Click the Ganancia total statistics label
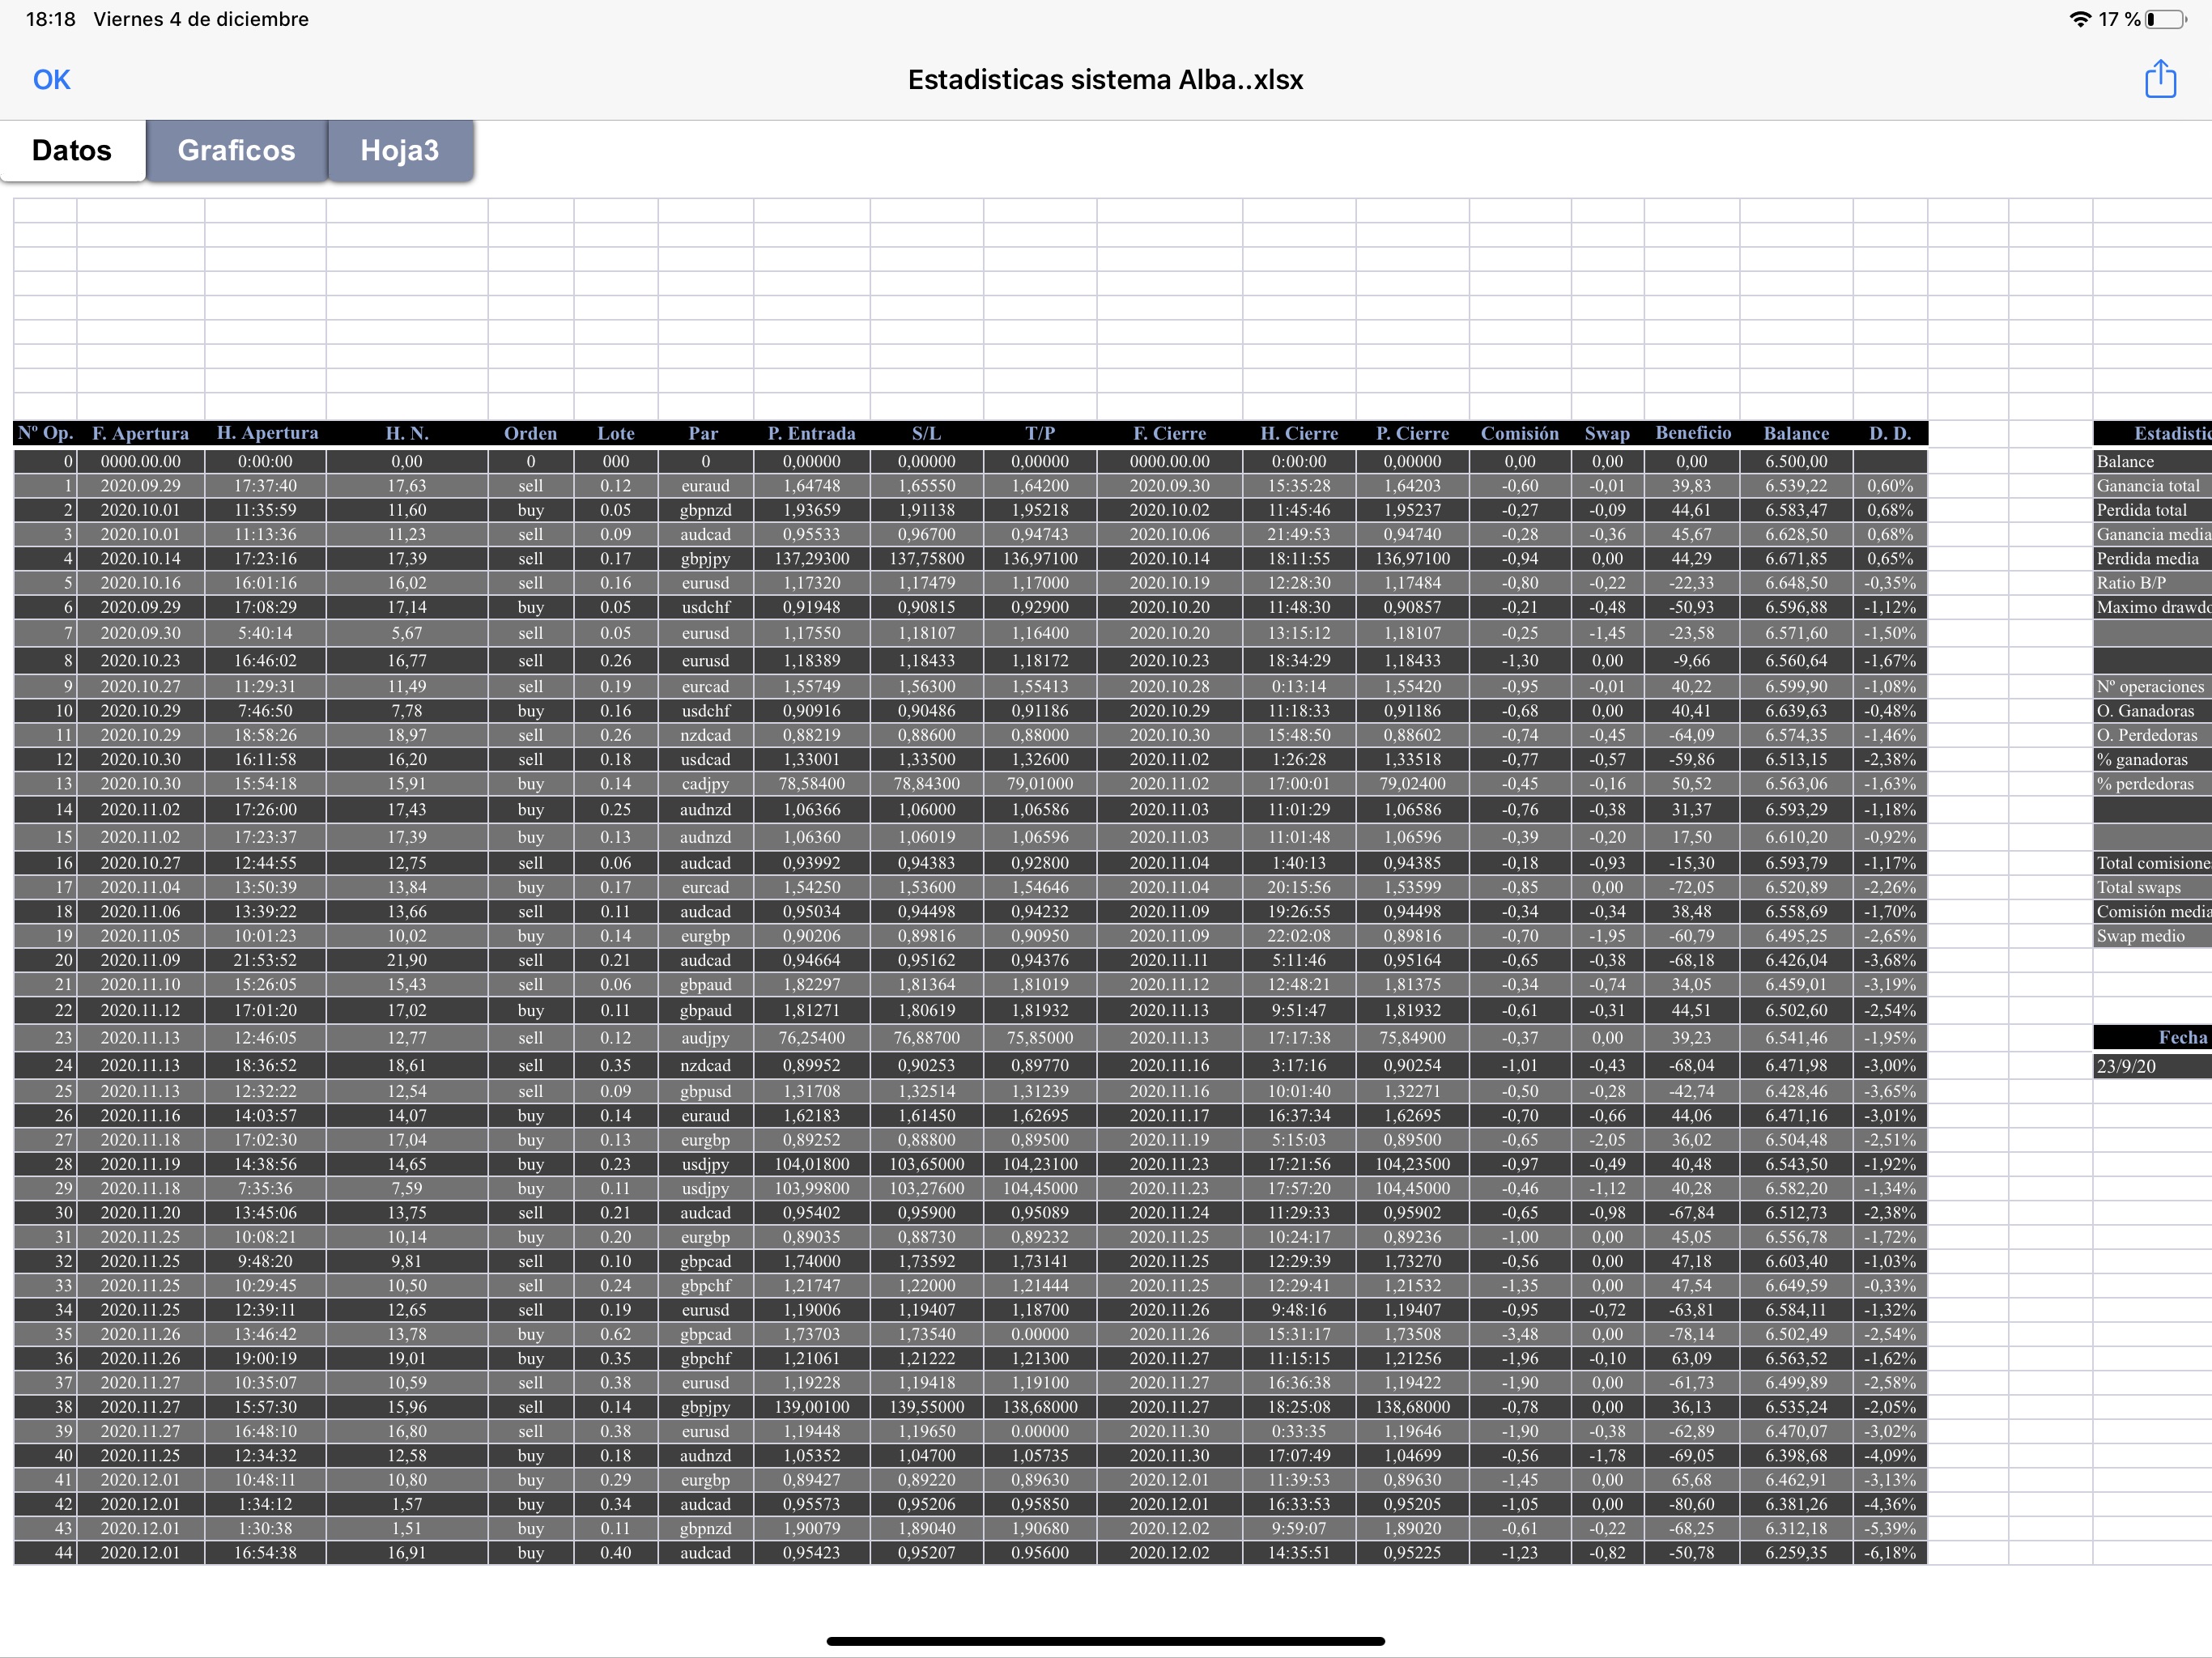This screenshot has width=2212, height=1658. coord(2148,486)
